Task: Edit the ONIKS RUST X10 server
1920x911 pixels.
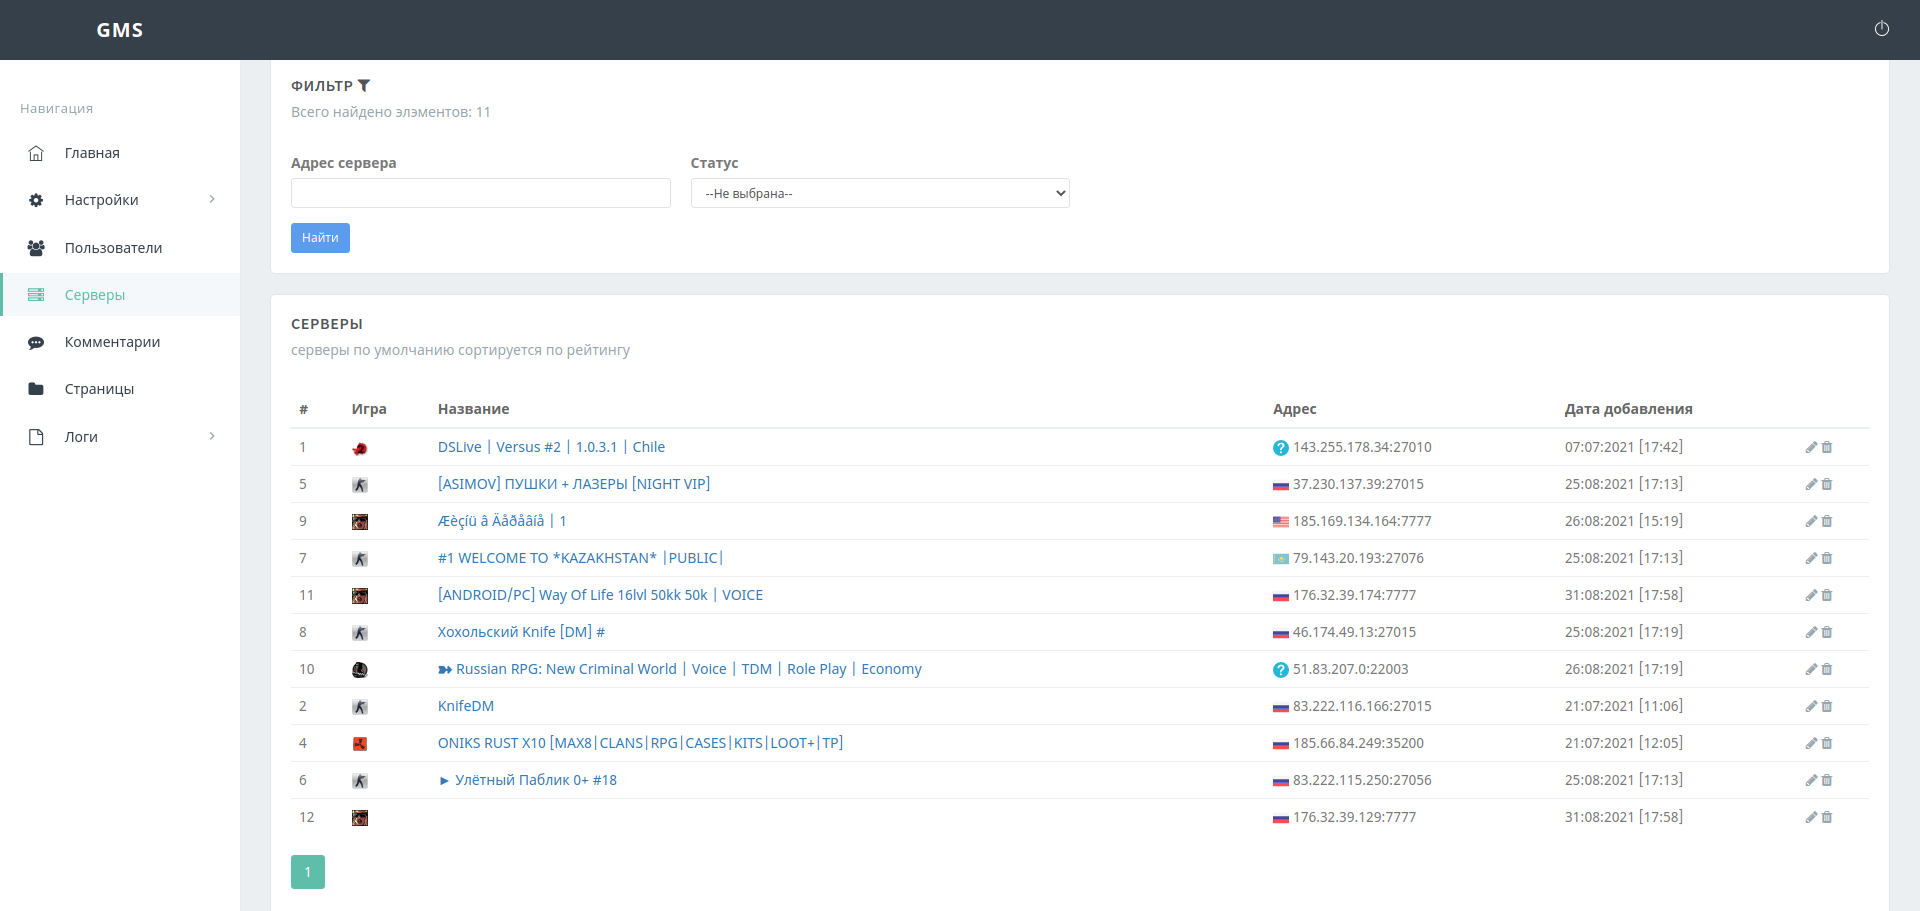Action: coord(1811,743)
